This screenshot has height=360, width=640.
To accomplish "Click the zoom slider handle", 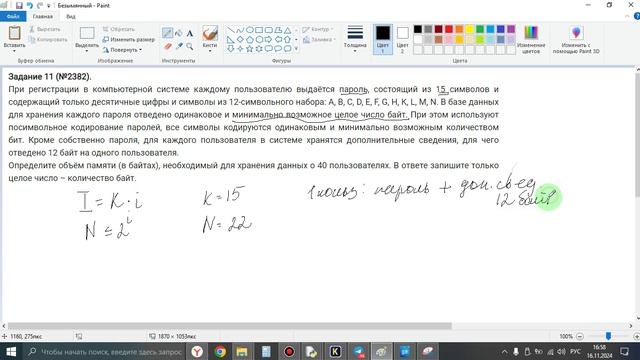I will tap(608, 336).
